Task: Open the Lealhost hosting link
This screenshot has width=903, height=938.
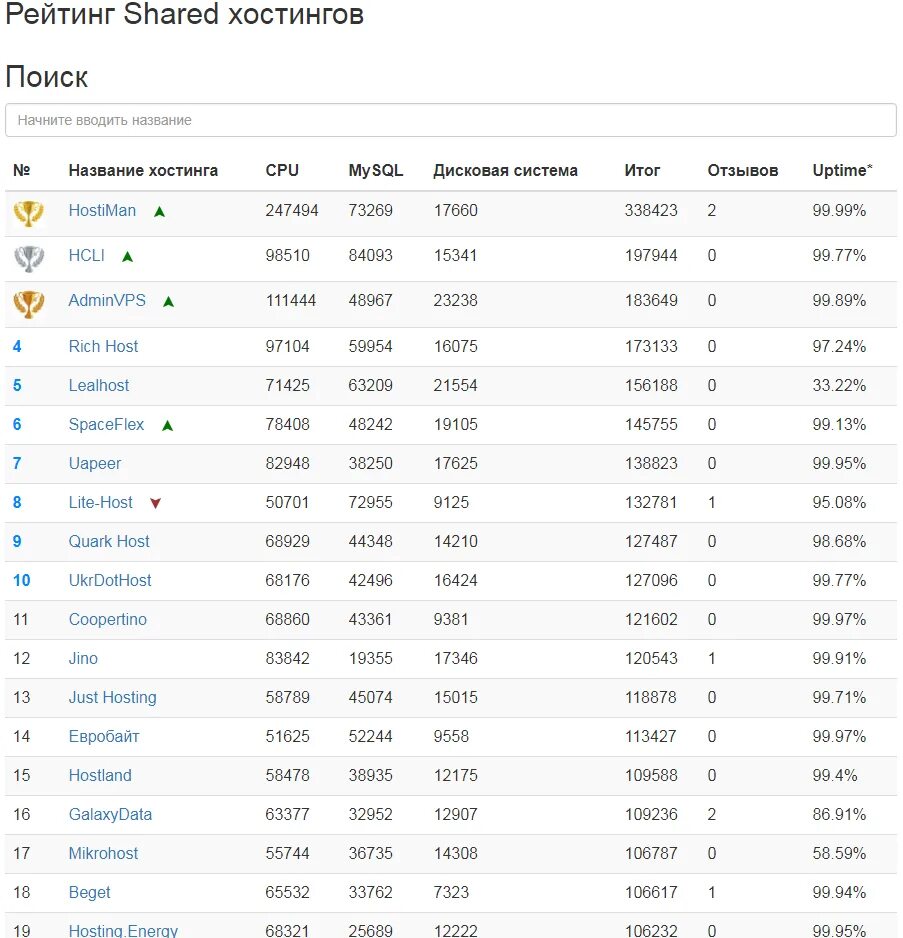Action: click(x=99, y=385)
